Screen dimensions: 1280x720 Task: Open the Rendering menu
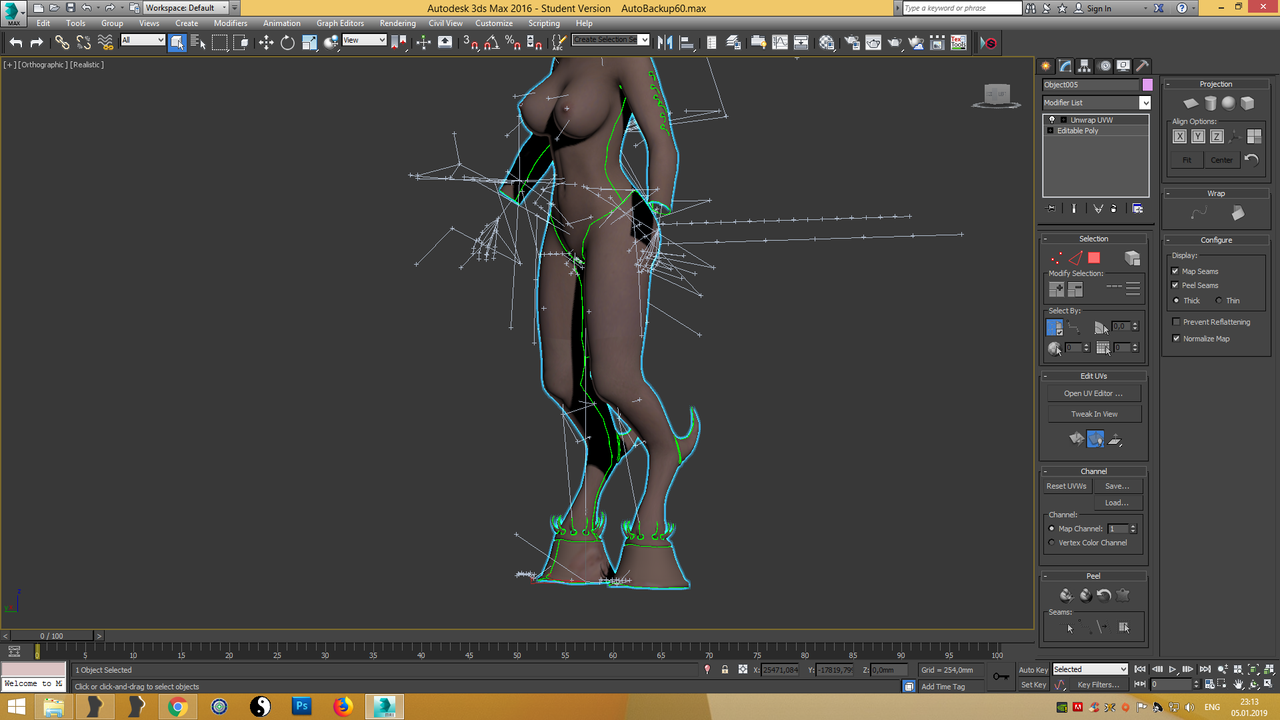pos(397,23)
